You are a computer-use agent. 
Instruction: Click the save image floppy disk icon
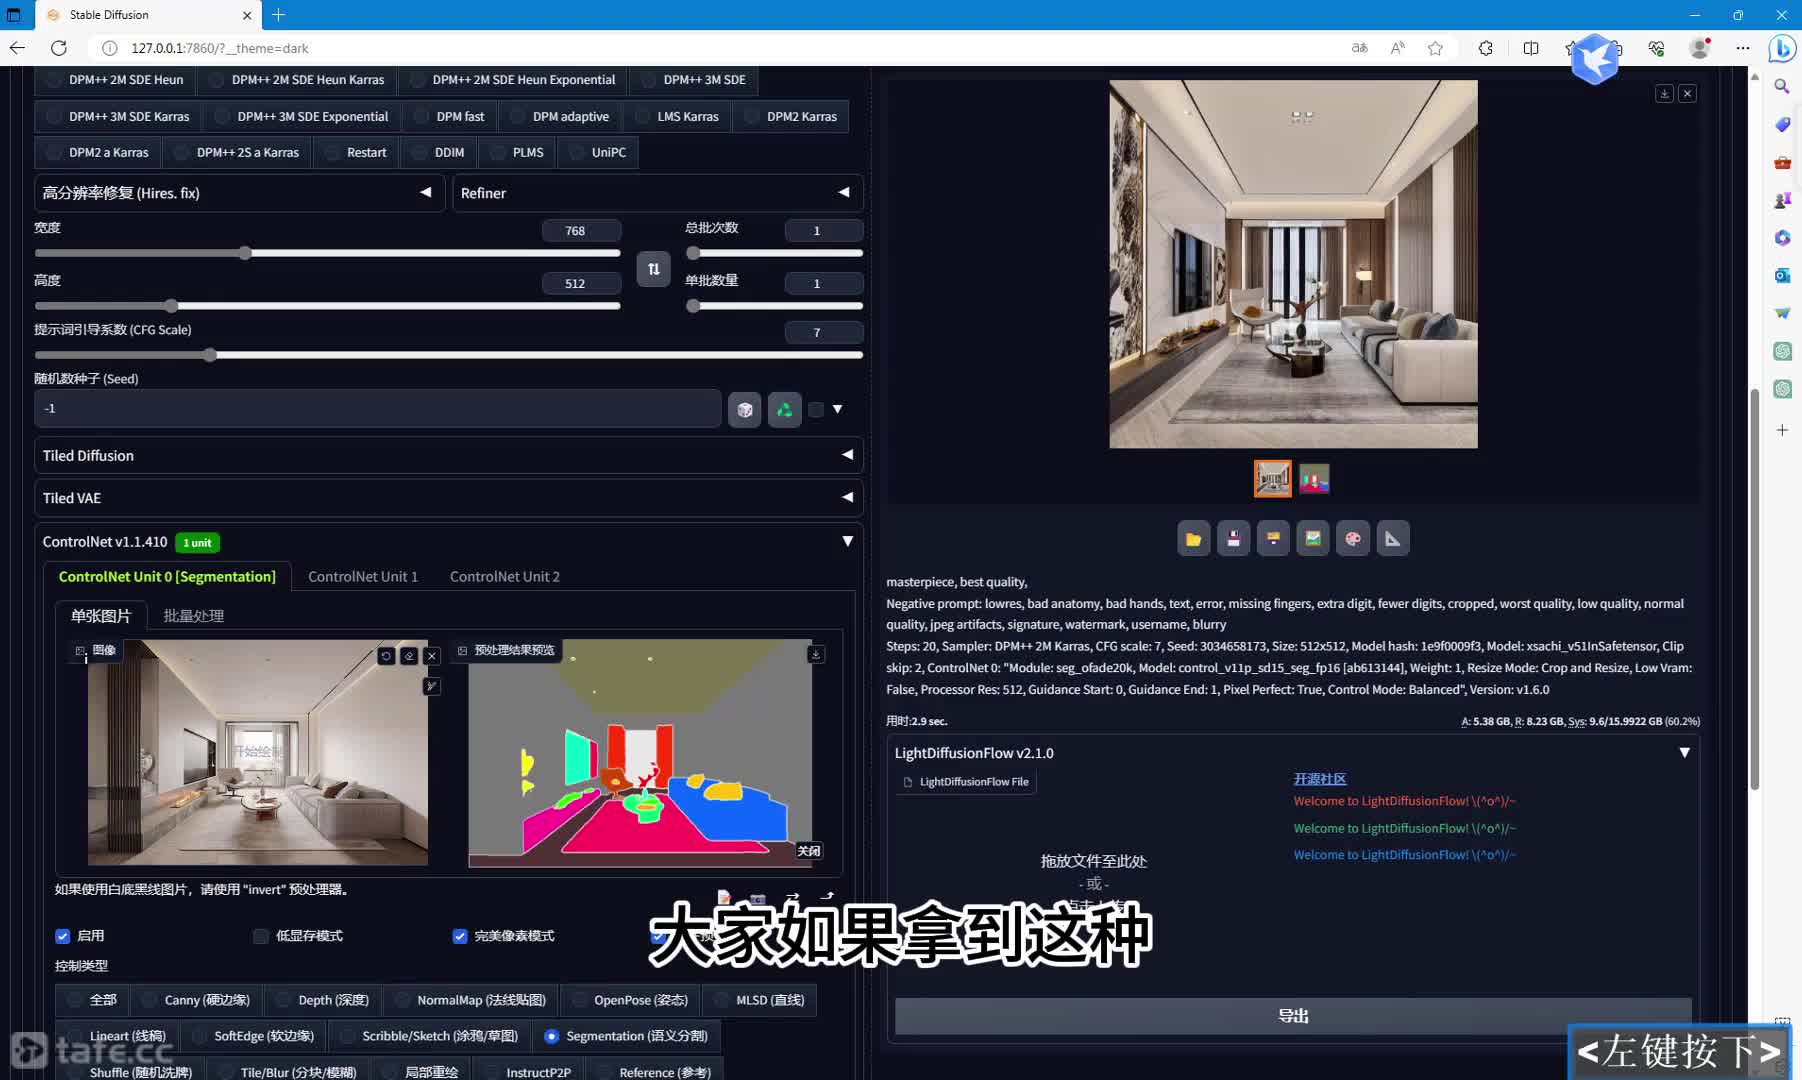coord(1233,538)
